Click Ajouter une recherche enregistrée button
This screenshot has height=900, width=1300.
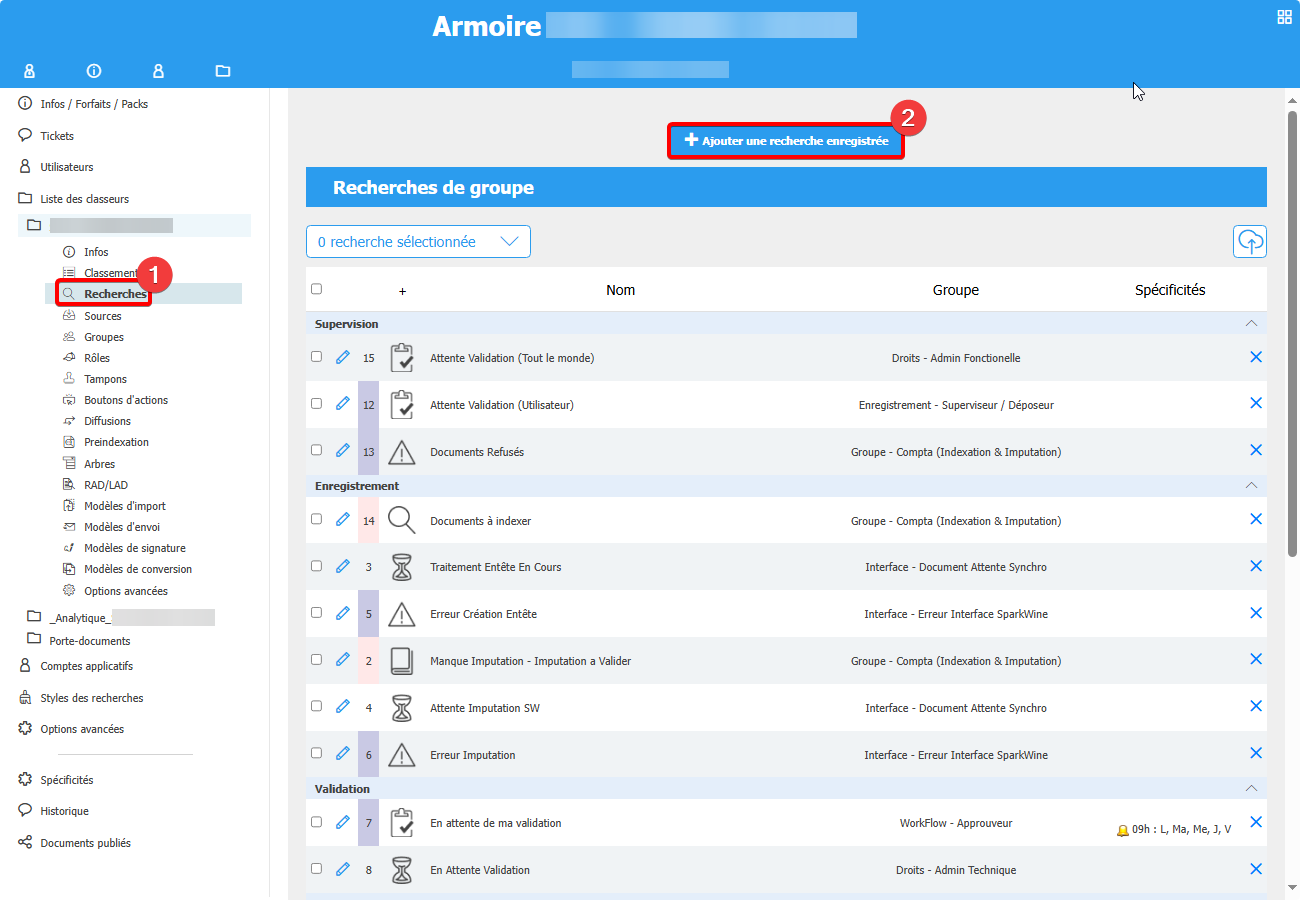(786, 142)
